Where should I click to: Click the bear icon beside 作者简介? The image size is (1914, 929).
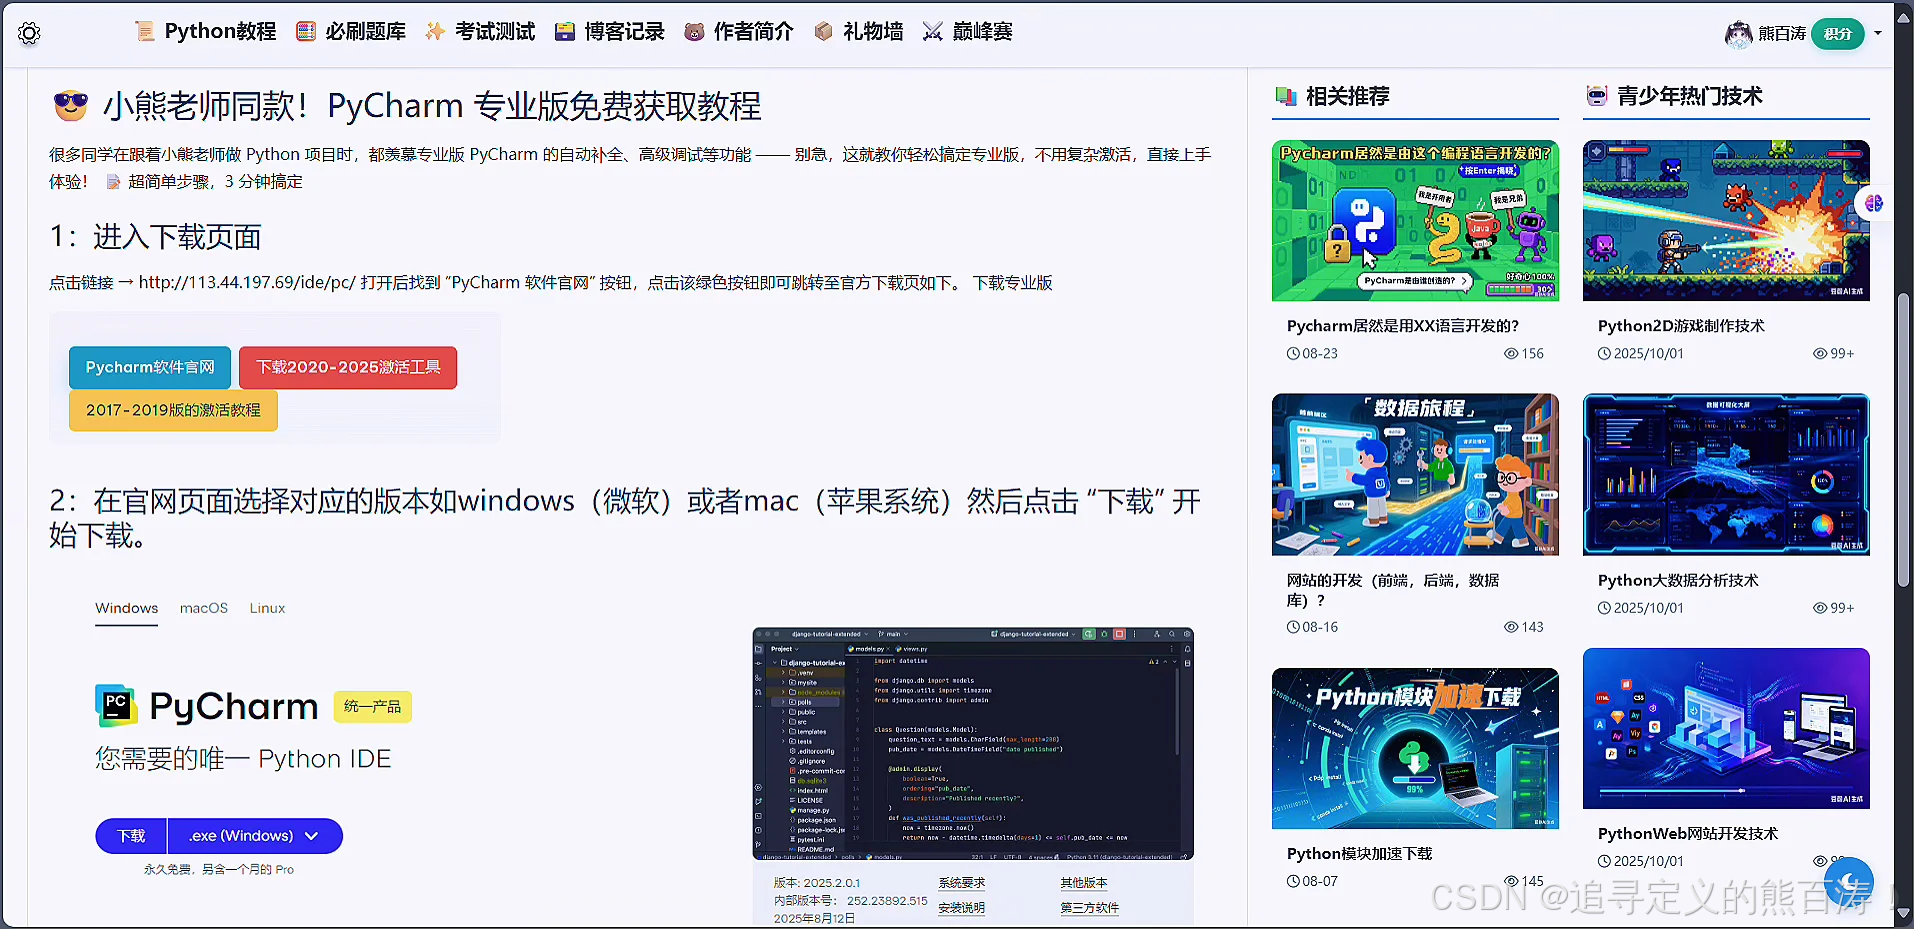pos(694,32)
